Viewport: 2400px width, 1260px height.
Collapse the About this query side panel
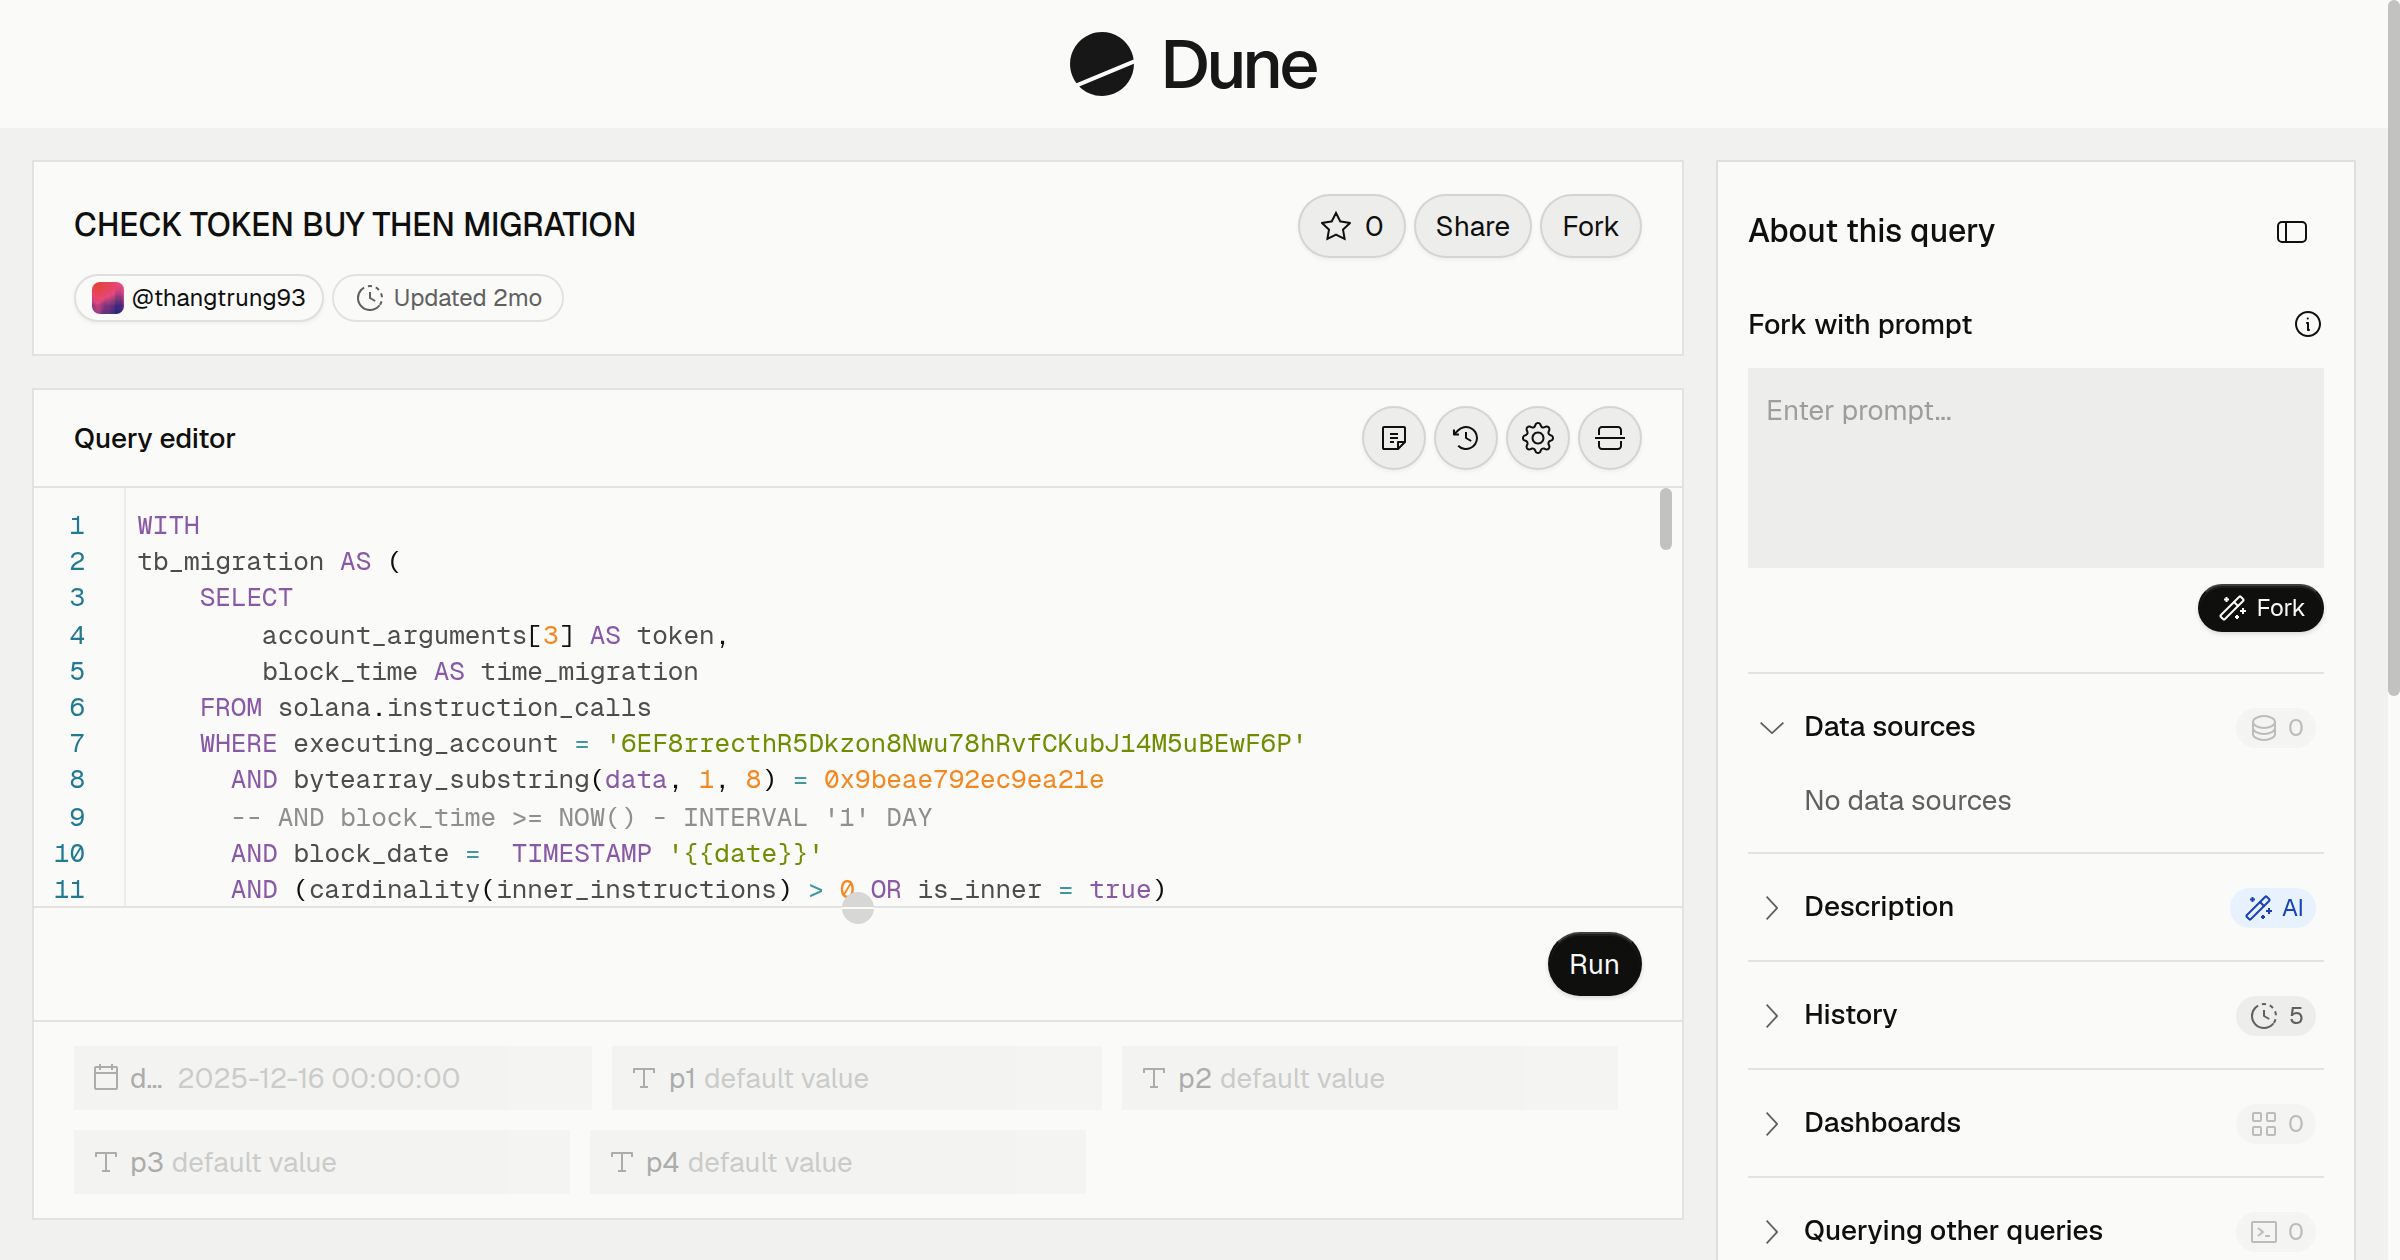[2291, 232]
